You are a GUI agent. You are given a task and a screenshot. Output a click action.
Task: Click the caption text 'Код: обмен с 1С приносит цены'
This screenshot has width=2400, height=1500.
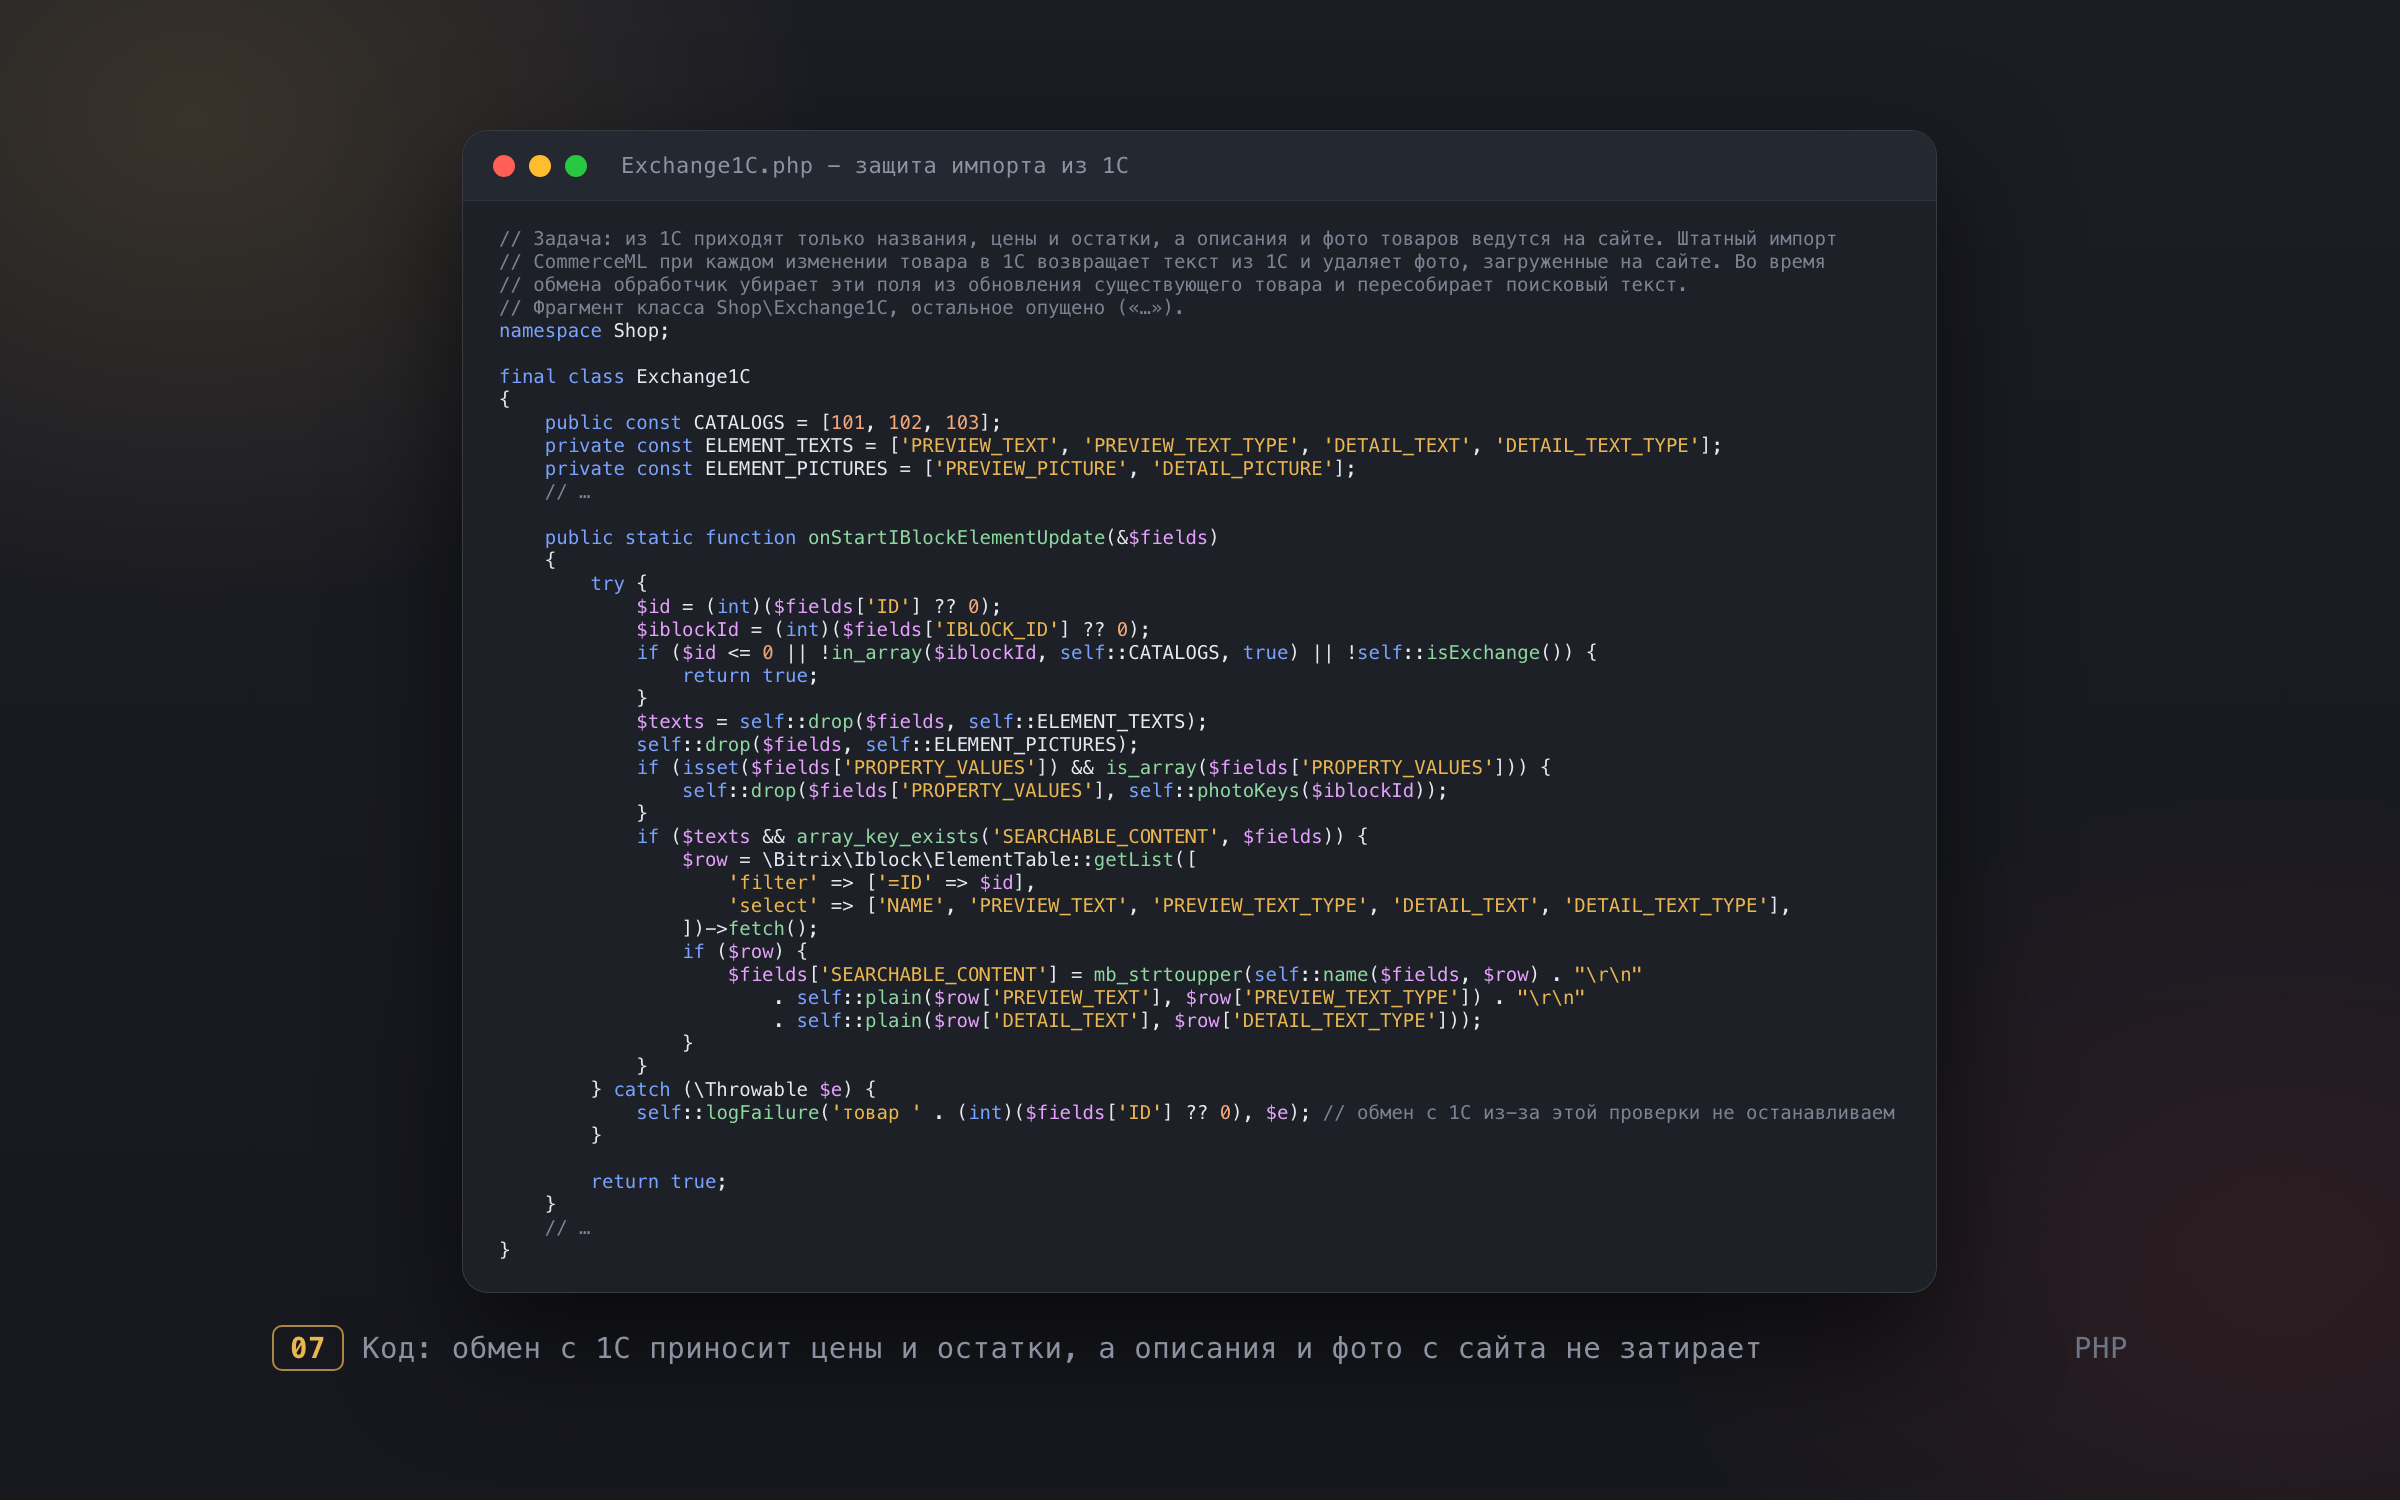tap(622, 1348)
